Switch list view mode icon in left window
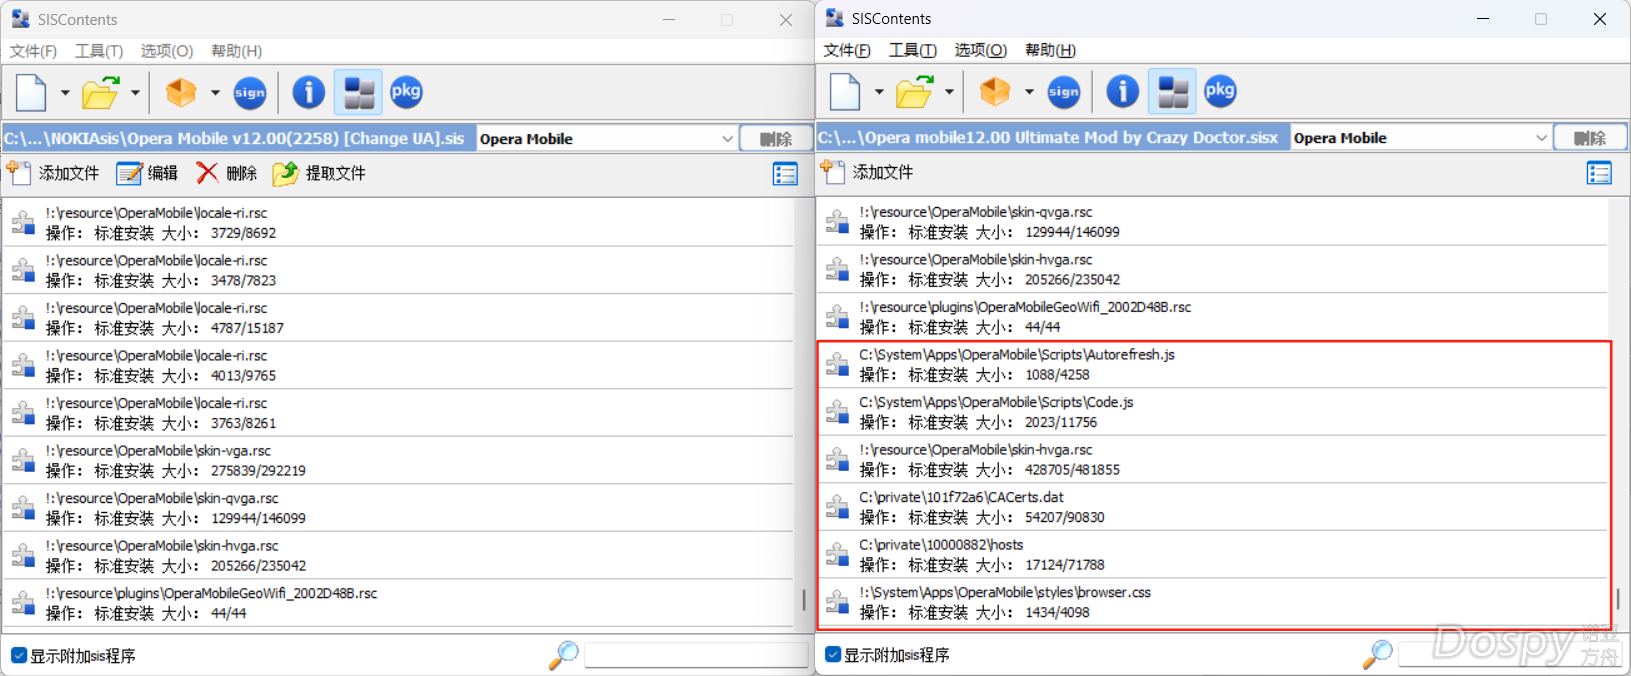This screenshot has height=676, width=1631. [x=786, y=174]
